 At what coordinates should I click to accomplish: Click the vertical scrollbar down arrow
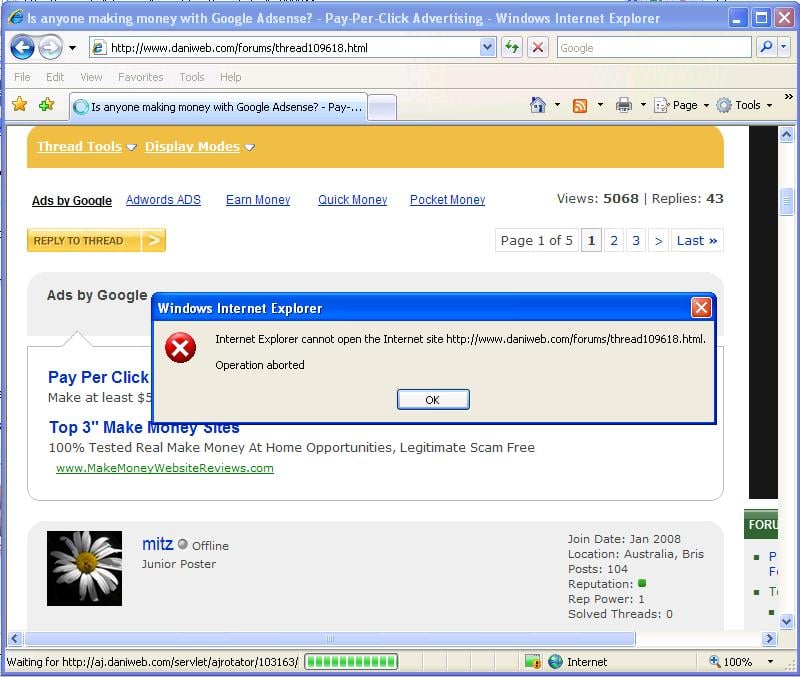tap(786, 622)
